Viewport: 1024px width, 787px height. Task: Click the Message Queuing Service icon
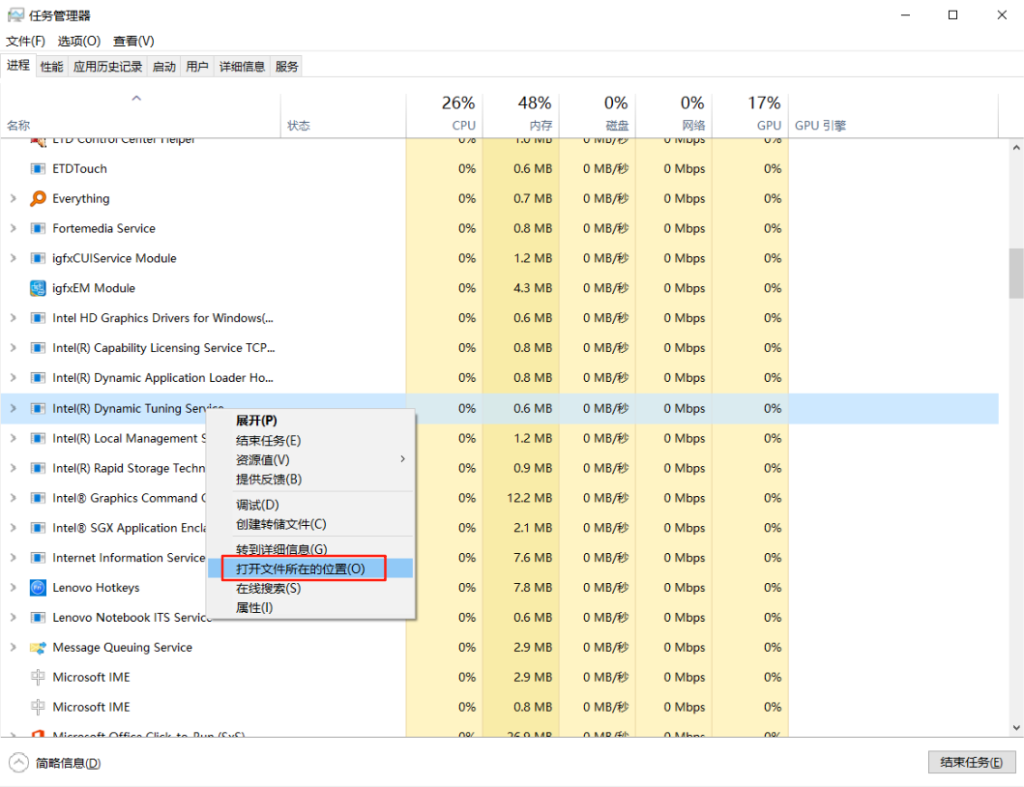click(x=38, y=648)
